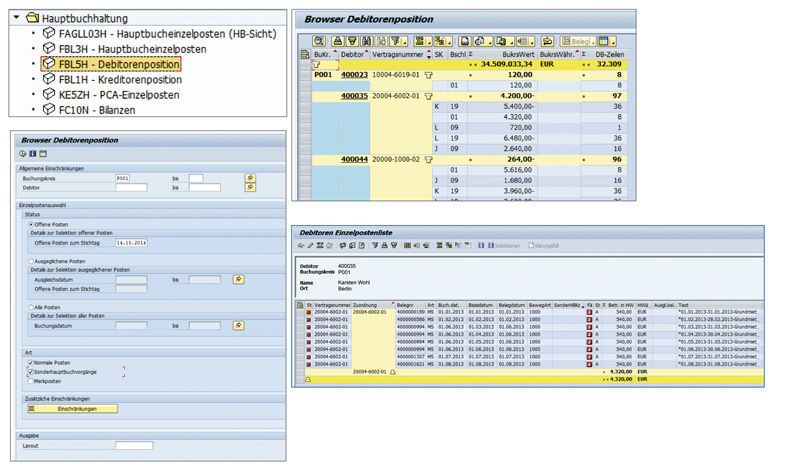The image size is (800, 468).
Task: Click the execute clock icon in selection screen
Action: pyautogui.click(x=23, y=154)
